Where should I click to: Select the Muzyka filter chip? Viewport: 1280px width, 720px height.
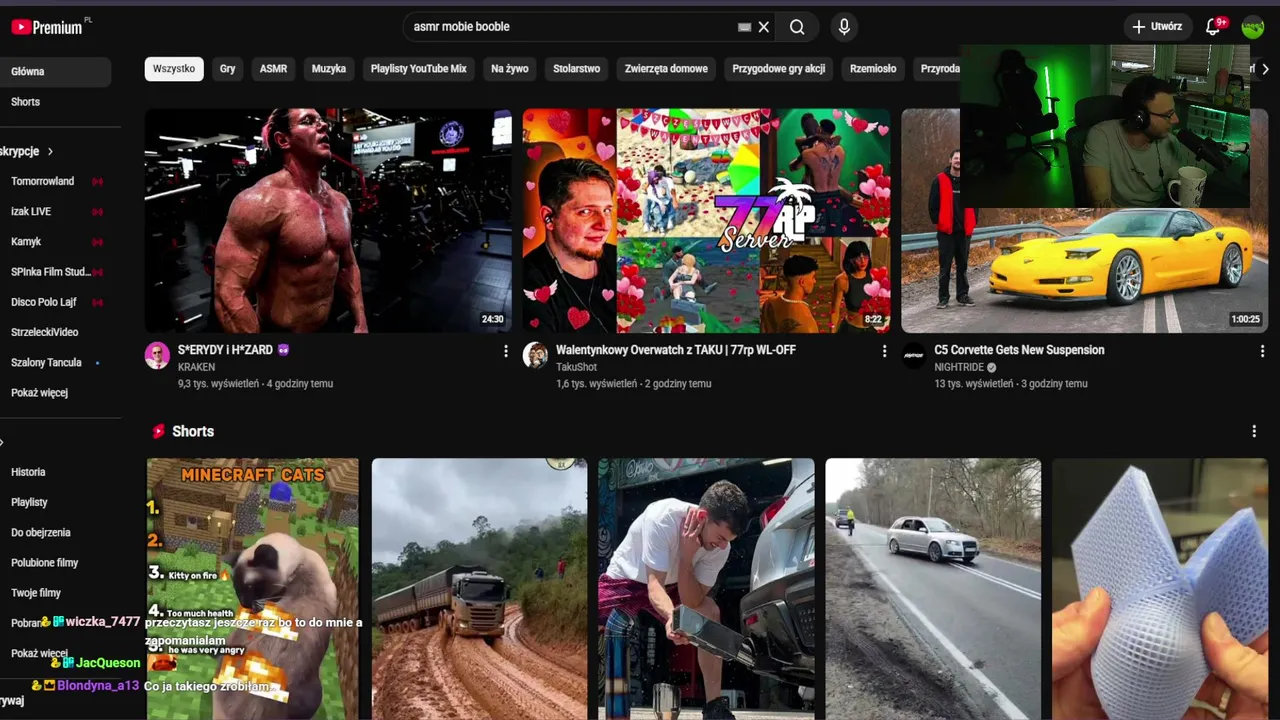(x=329, y=69)
